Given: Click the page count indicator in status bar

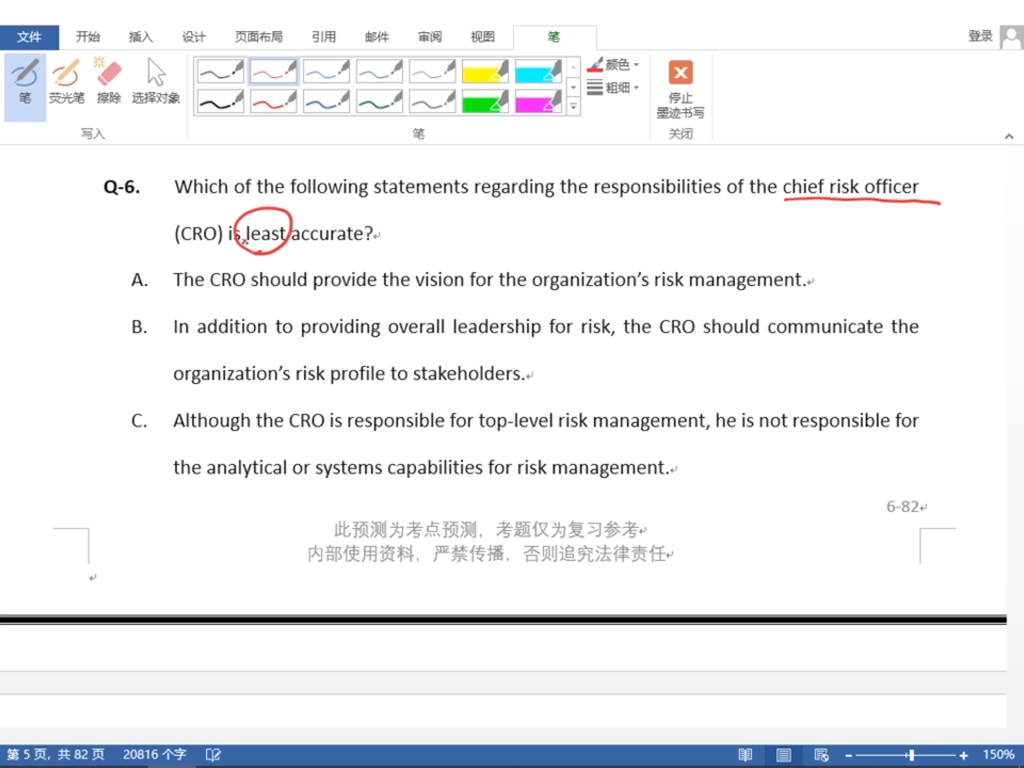Looking at the screenshot, I should pyautogui.click(x=55, y=755).
